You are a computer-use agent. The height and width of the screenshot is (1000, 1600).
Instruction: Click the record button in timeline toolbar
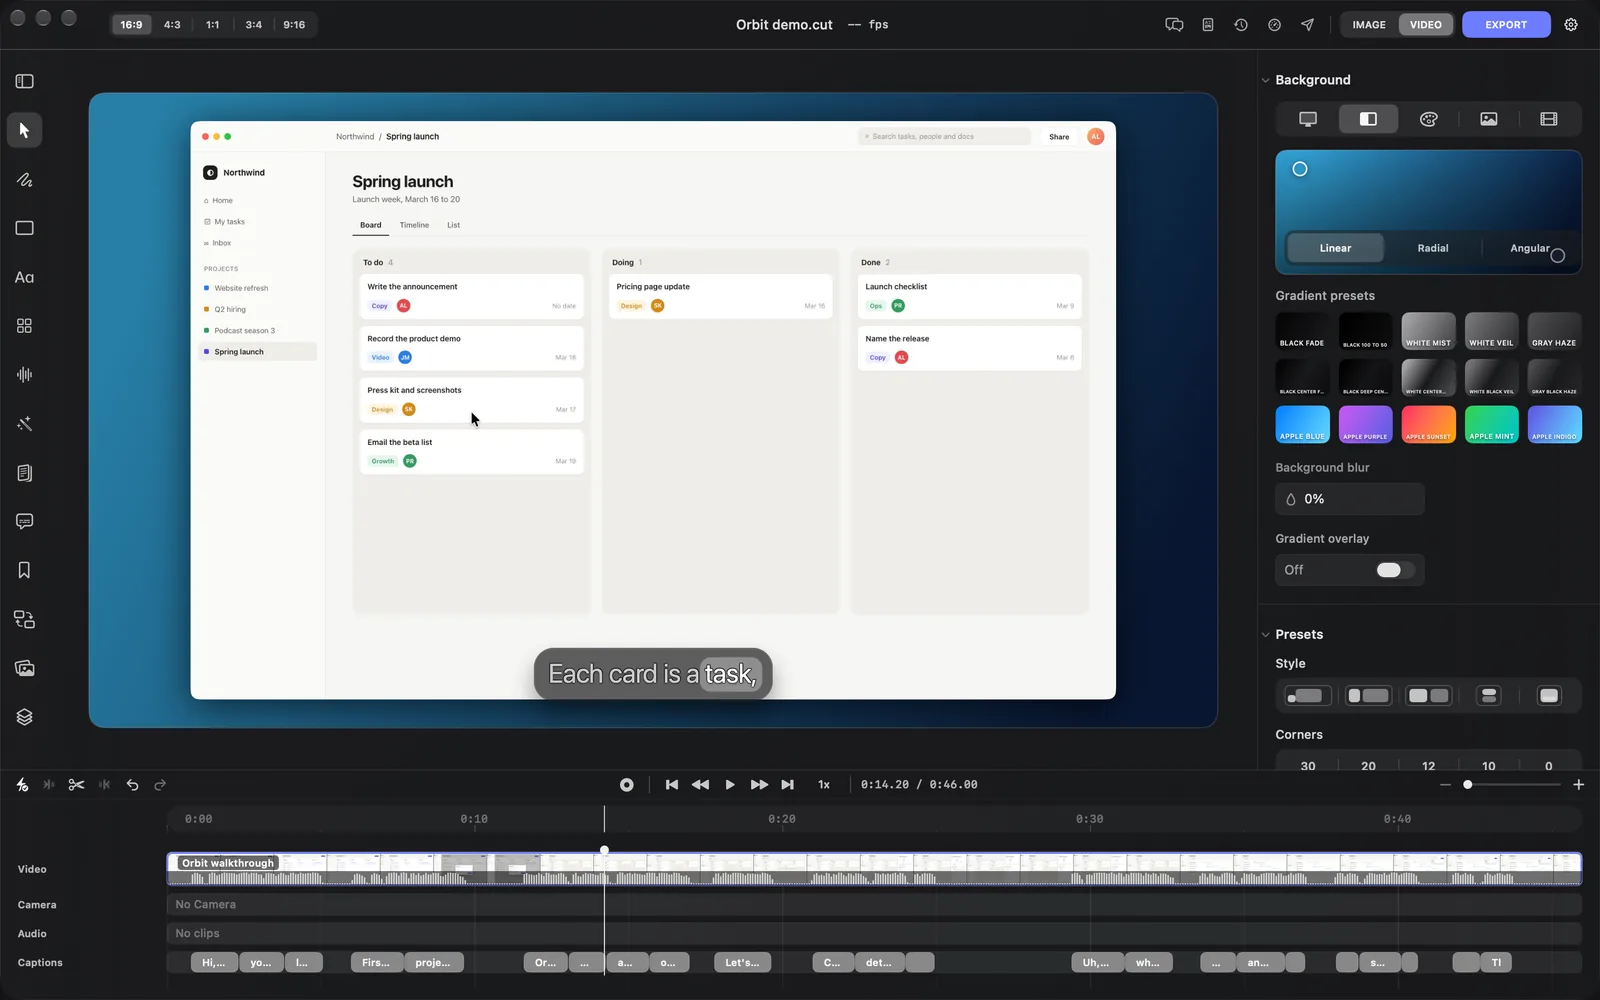click(627, 785)
